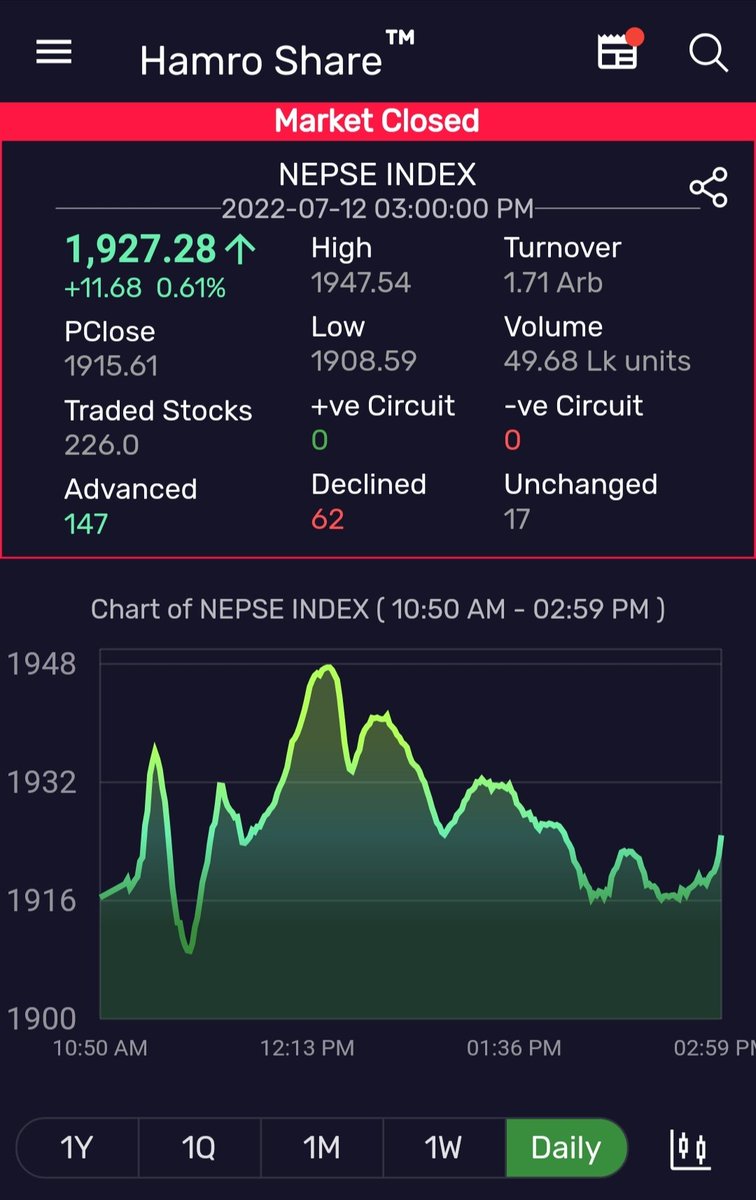This screenshot has width=756, height=1200.
Task: Open the calendar events icon
Action: click(x=620, y=50)
